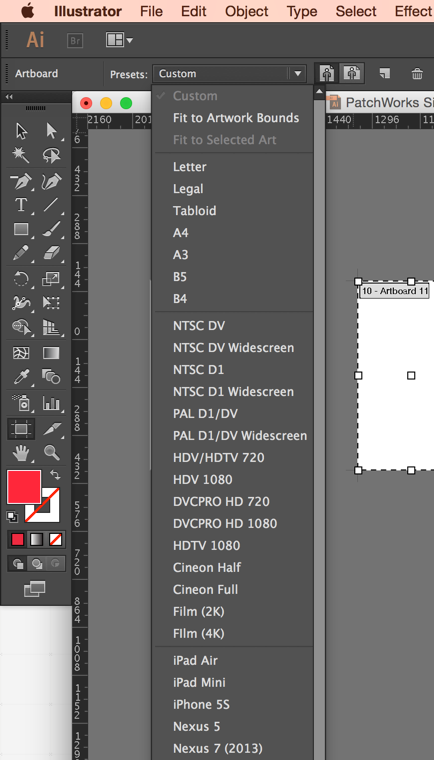
Task: Select the Width tool
Action: 21,303
